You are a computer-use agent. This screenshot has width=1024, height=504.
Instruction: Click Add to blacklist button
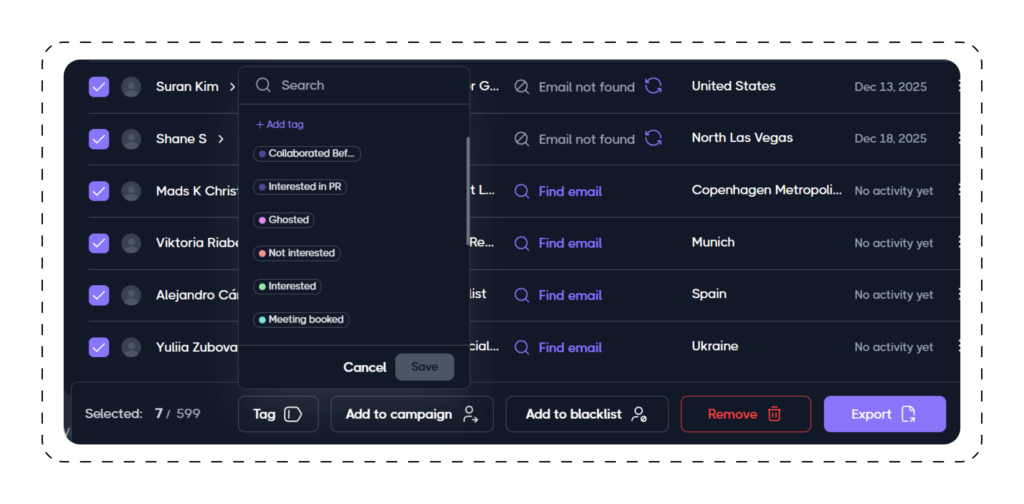[x=587, y=414]
